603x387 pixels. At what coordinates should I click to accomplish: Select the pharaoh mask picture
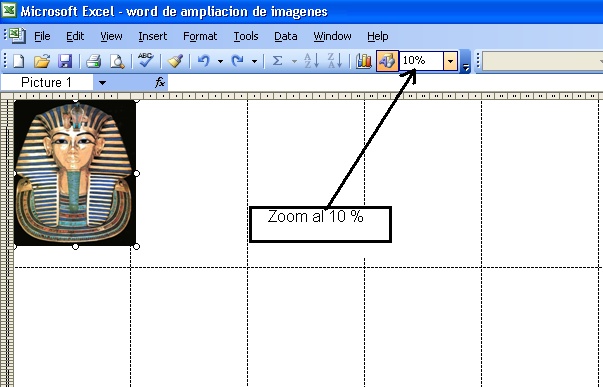tap(75, 173)
